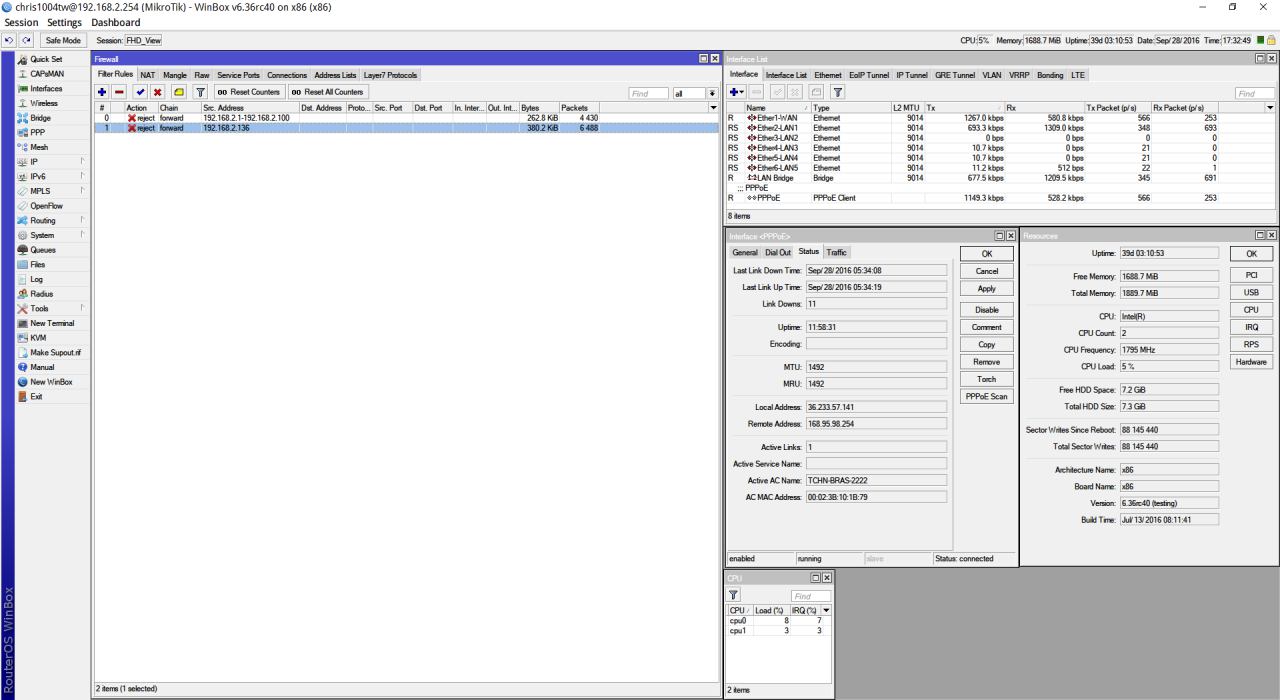Open Interface List columns dropdown arrow
Screen dimensions: 1280x700
[x=1271, y=107]
